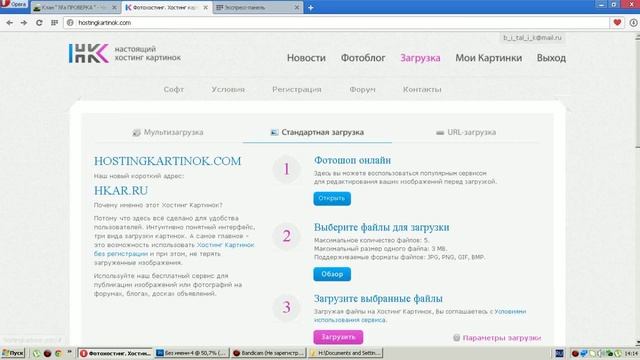Switch to Documents and Settings folder taskbar window

346,353
